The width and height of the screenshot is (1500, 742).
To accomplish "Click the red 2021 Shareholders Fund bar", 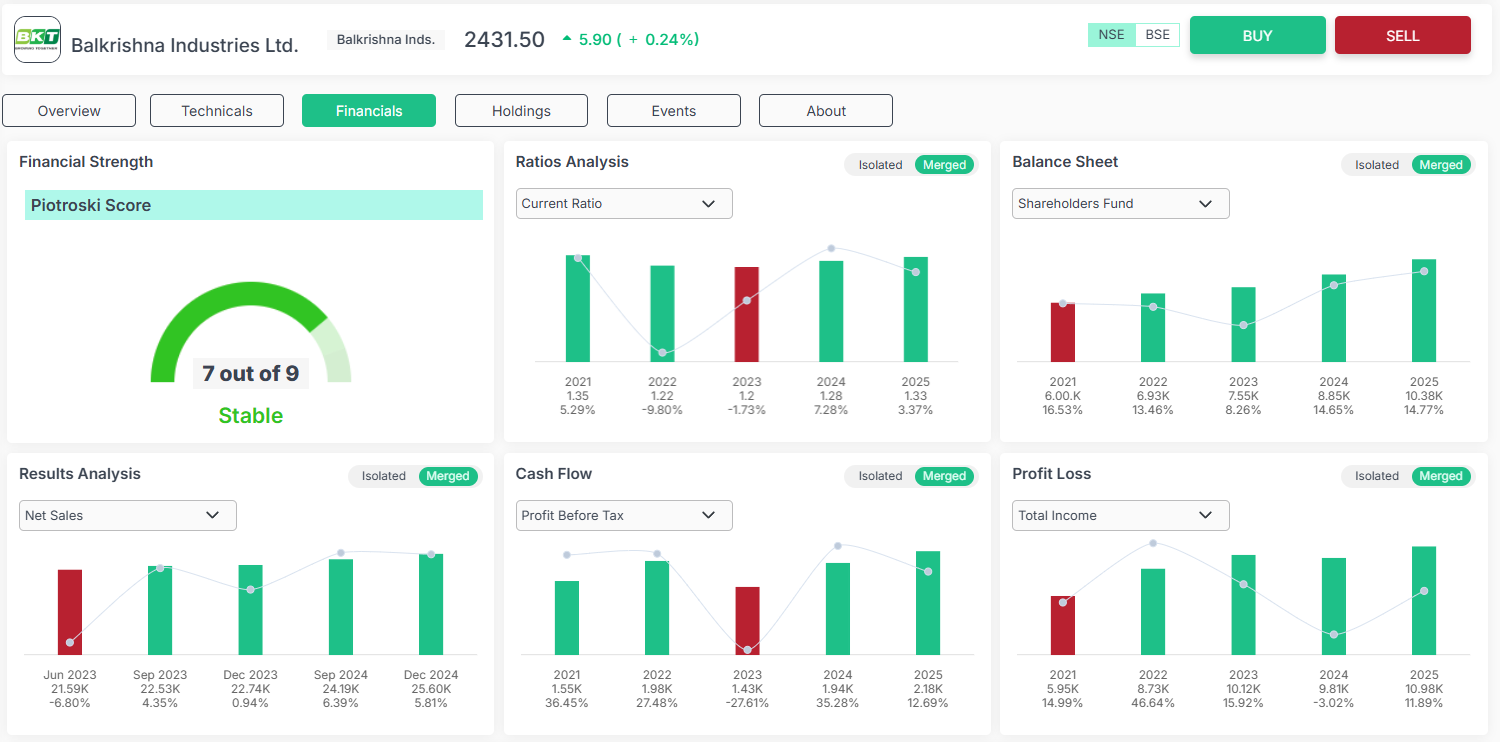I will 1063,332.
